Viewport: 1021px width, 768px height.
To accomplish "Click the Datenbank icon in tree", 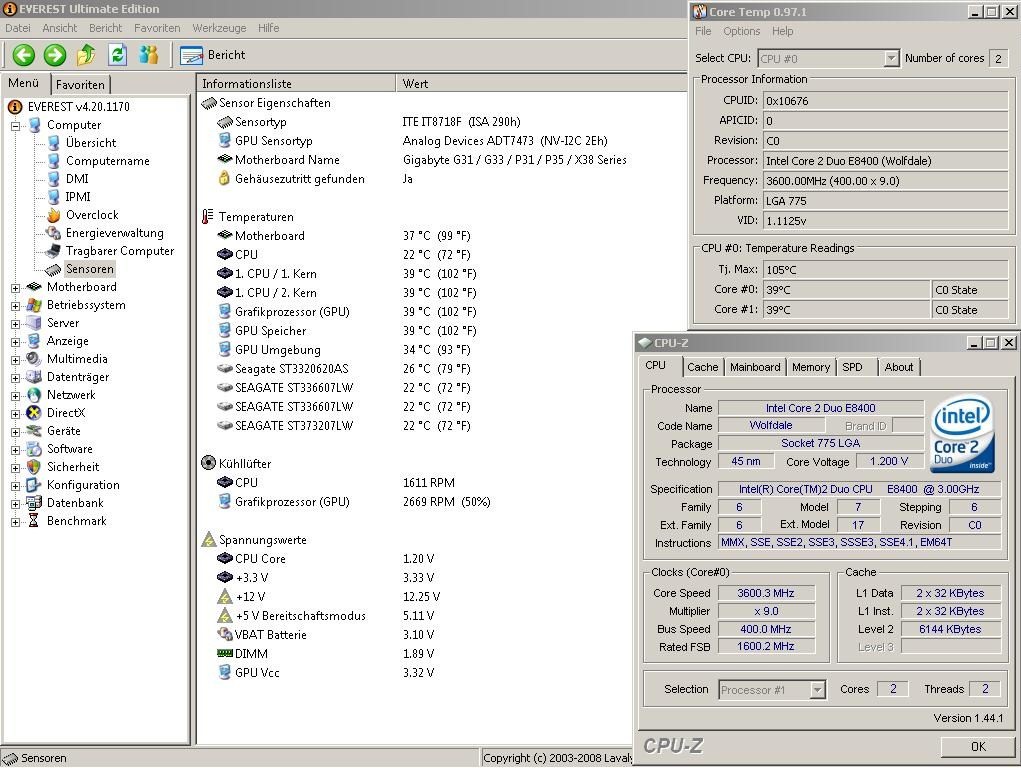I will tap(34, 503).
